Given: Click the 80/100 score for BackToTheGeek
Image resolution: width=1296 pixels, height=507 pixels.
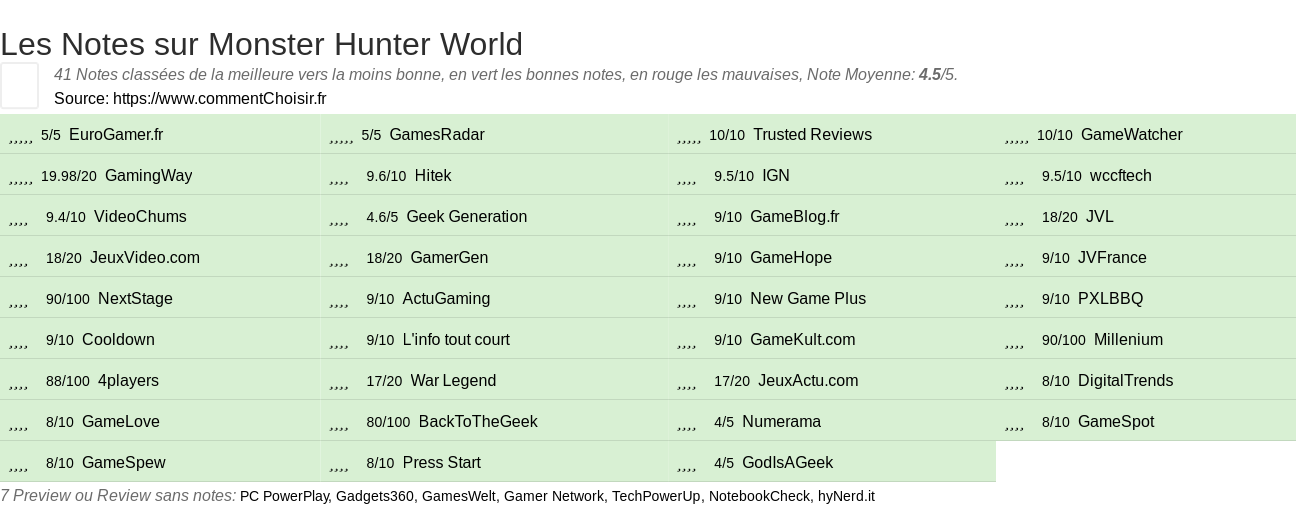Looking at the screenshot, I should click(388, 423).
